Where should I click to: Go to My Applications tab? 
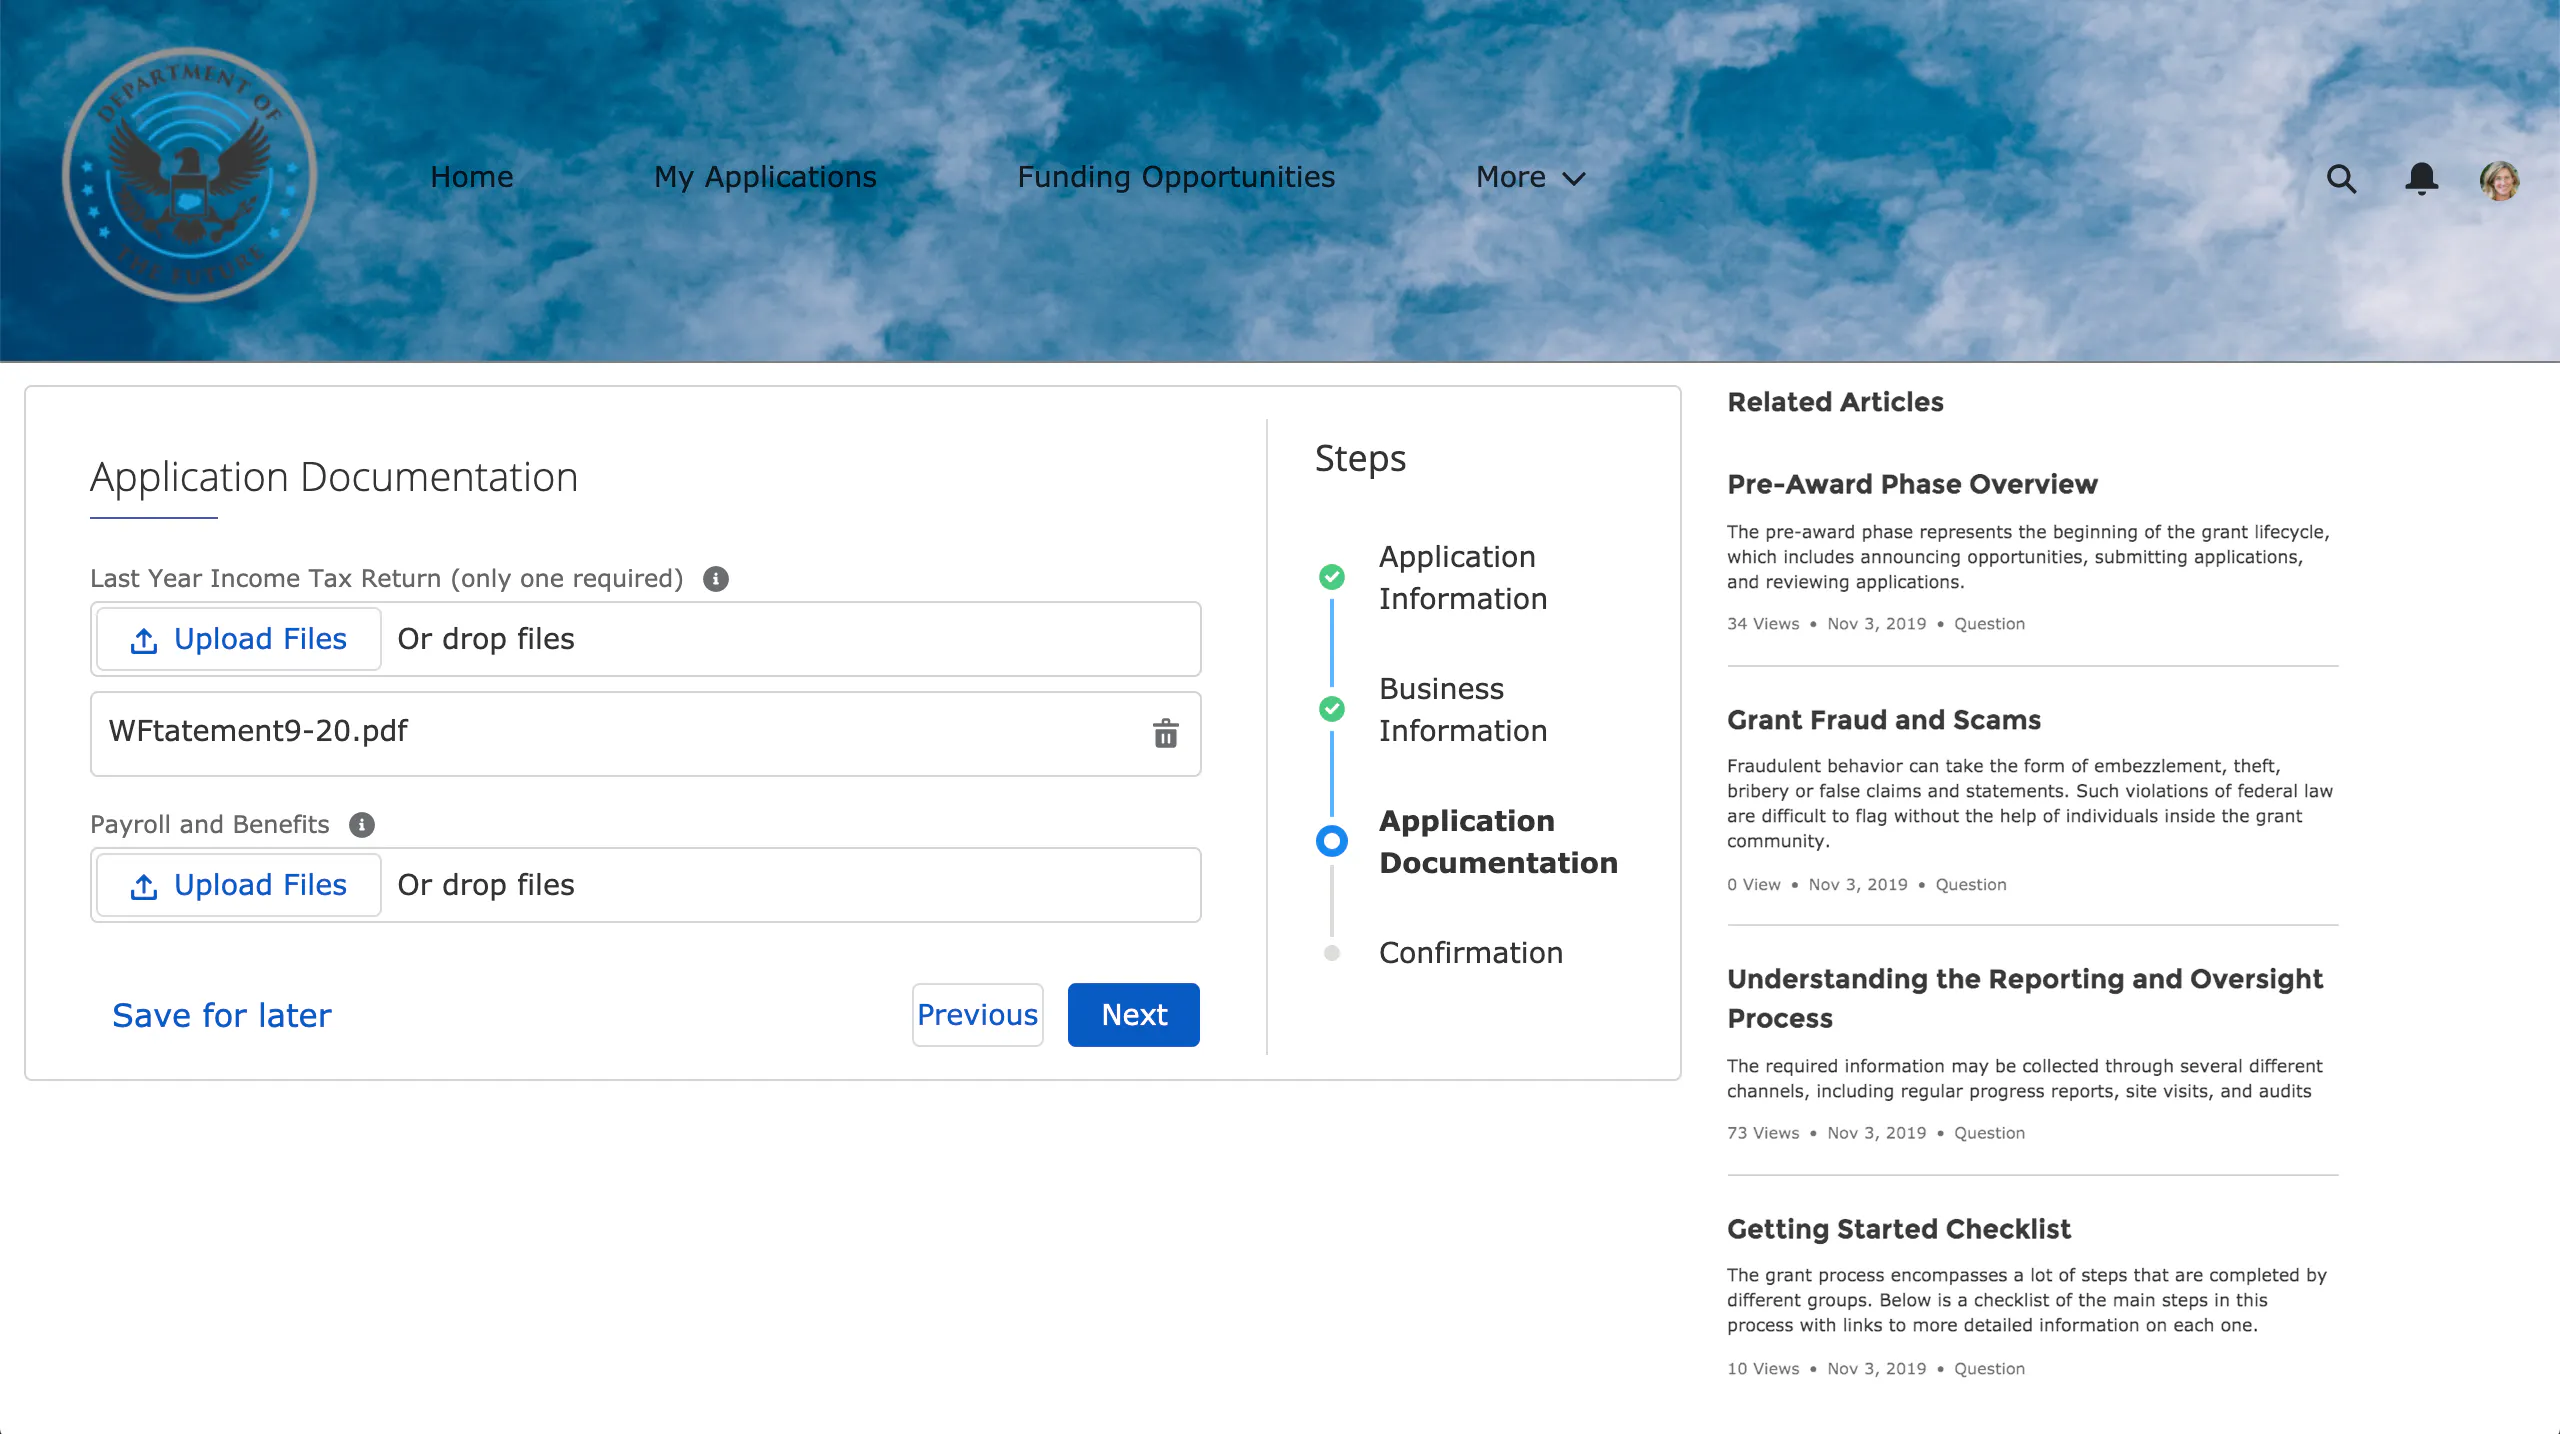pyautogui.click(x=765, y=177)
